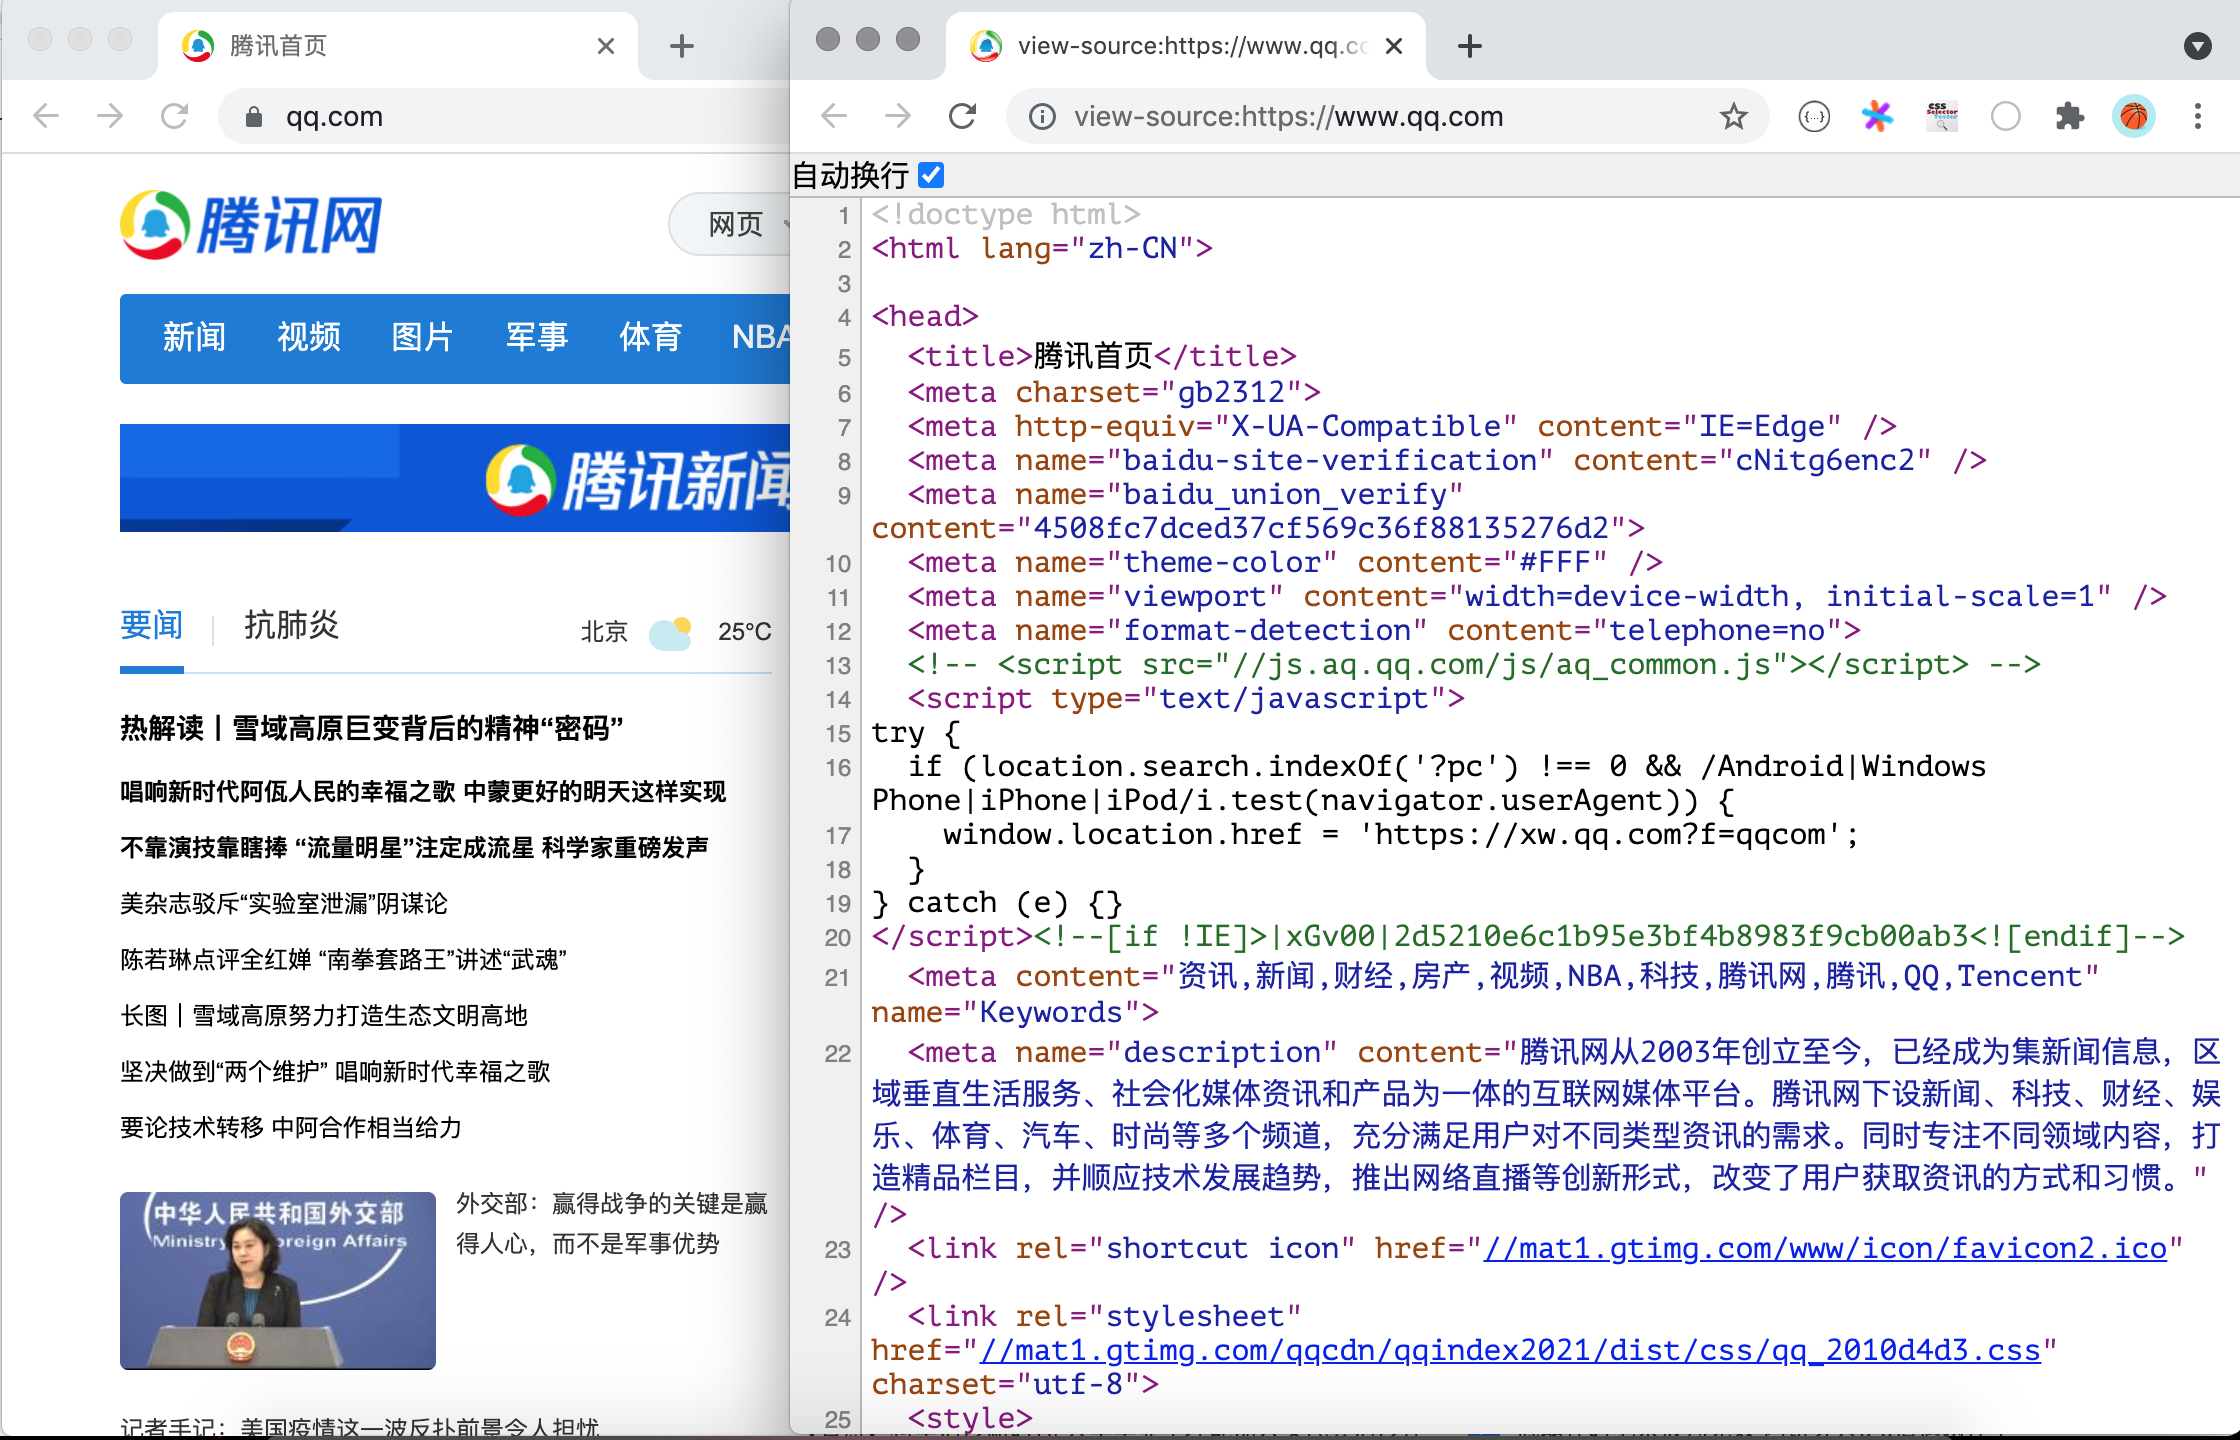The image size is (2240, 1440).
Task: Select the 抗肺炎 tab
Action: [x=291, y=625]
